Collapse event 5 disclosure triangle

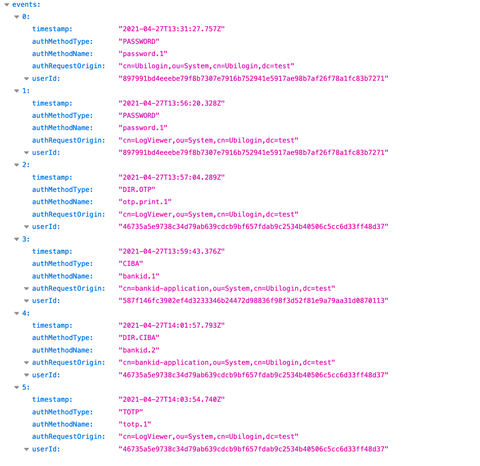17,387
